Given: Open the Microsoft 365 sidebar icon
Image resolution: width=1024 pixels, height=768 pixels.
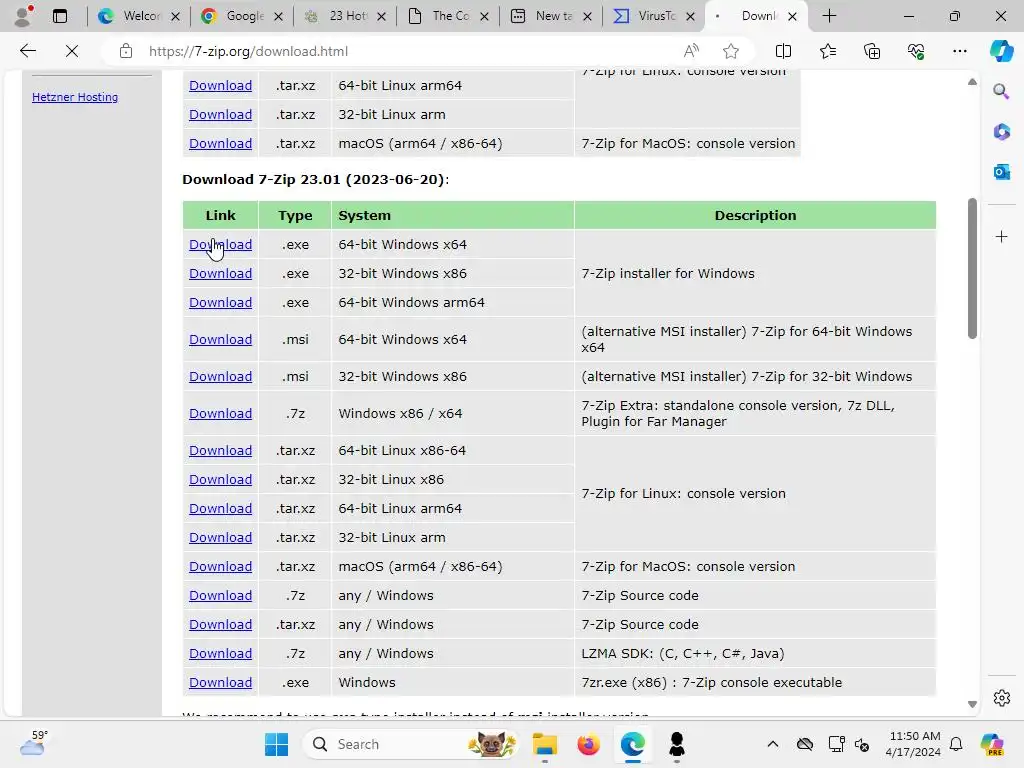Looking at the screenshot, I should tap(1001, 132).
